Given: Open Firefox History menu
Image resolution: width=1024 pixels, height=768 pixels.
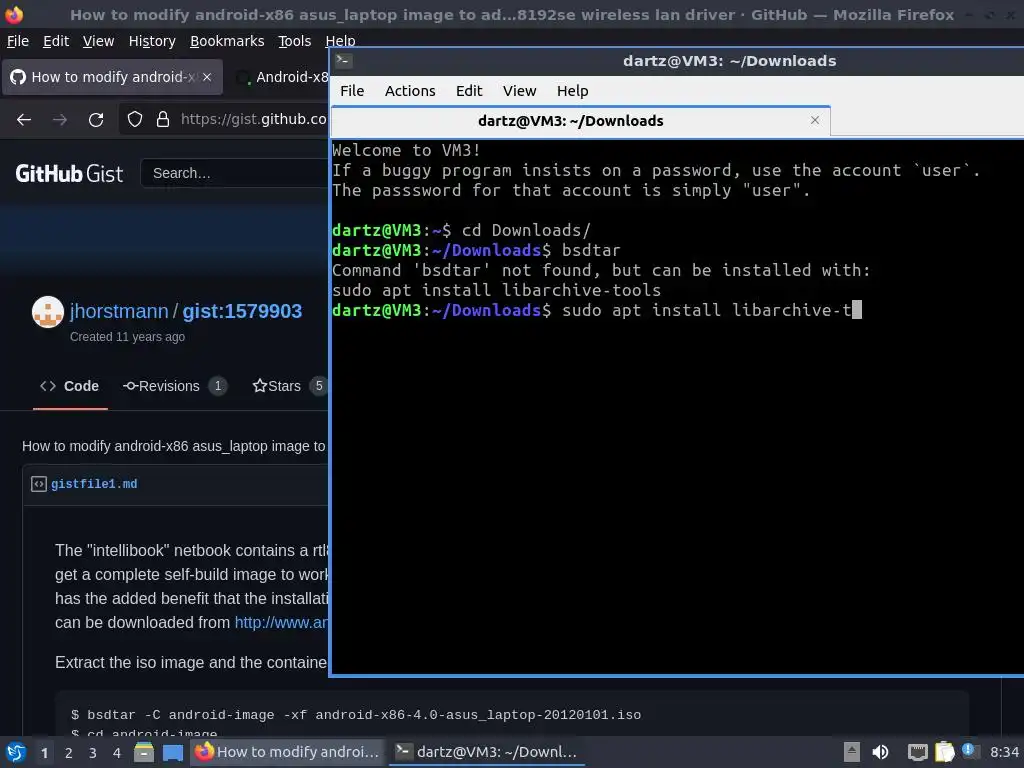Looking at the screenshot, I should (x=152, y=41).
